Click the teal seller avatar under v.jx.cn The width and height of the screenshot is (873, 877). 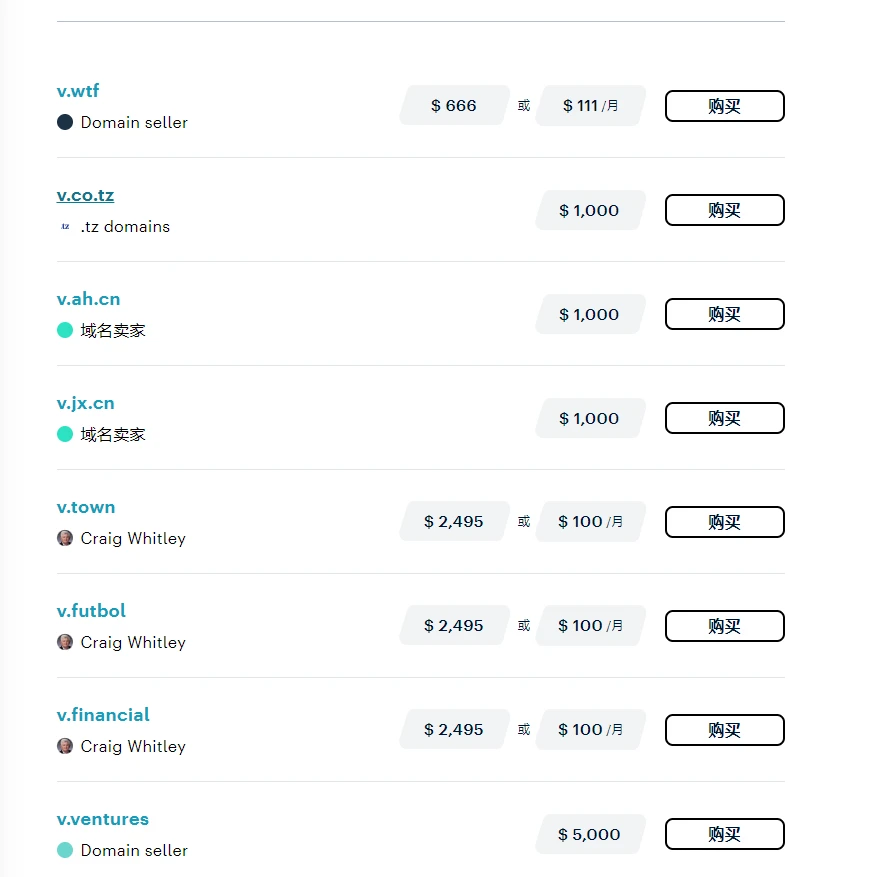tap(65, 434)
